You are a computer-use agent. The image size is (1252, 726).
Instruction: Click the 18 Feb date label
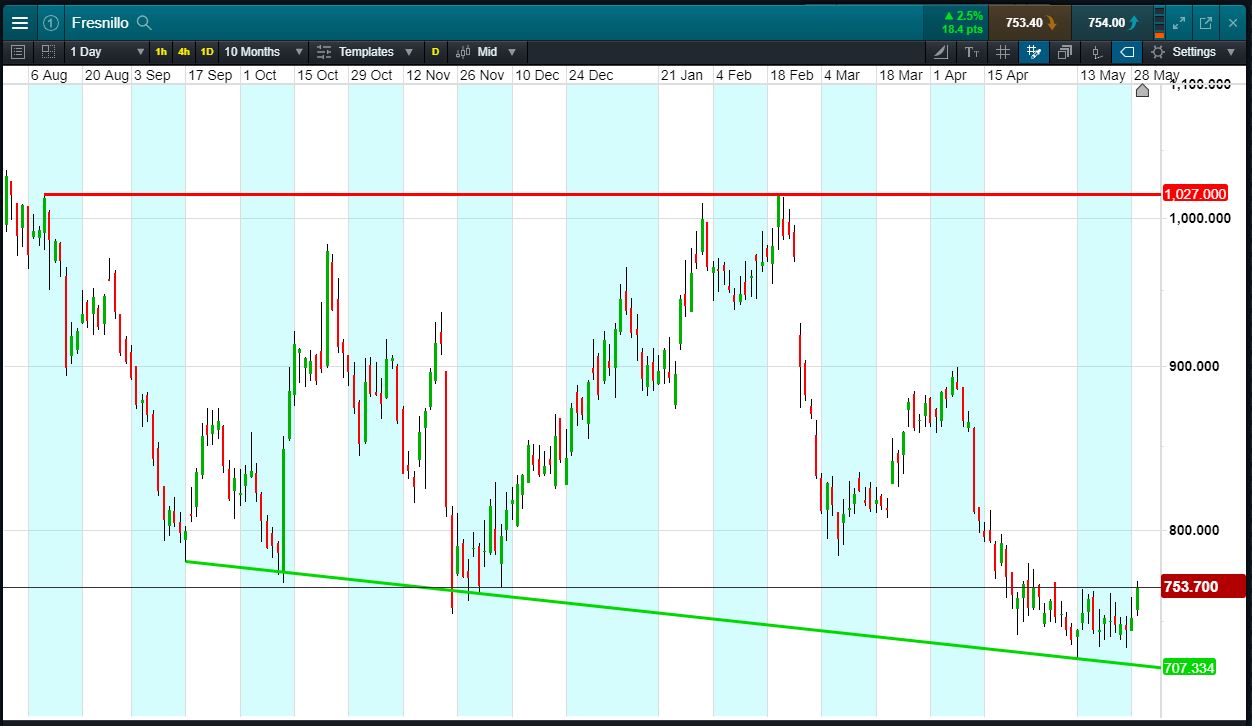(791, 75)
